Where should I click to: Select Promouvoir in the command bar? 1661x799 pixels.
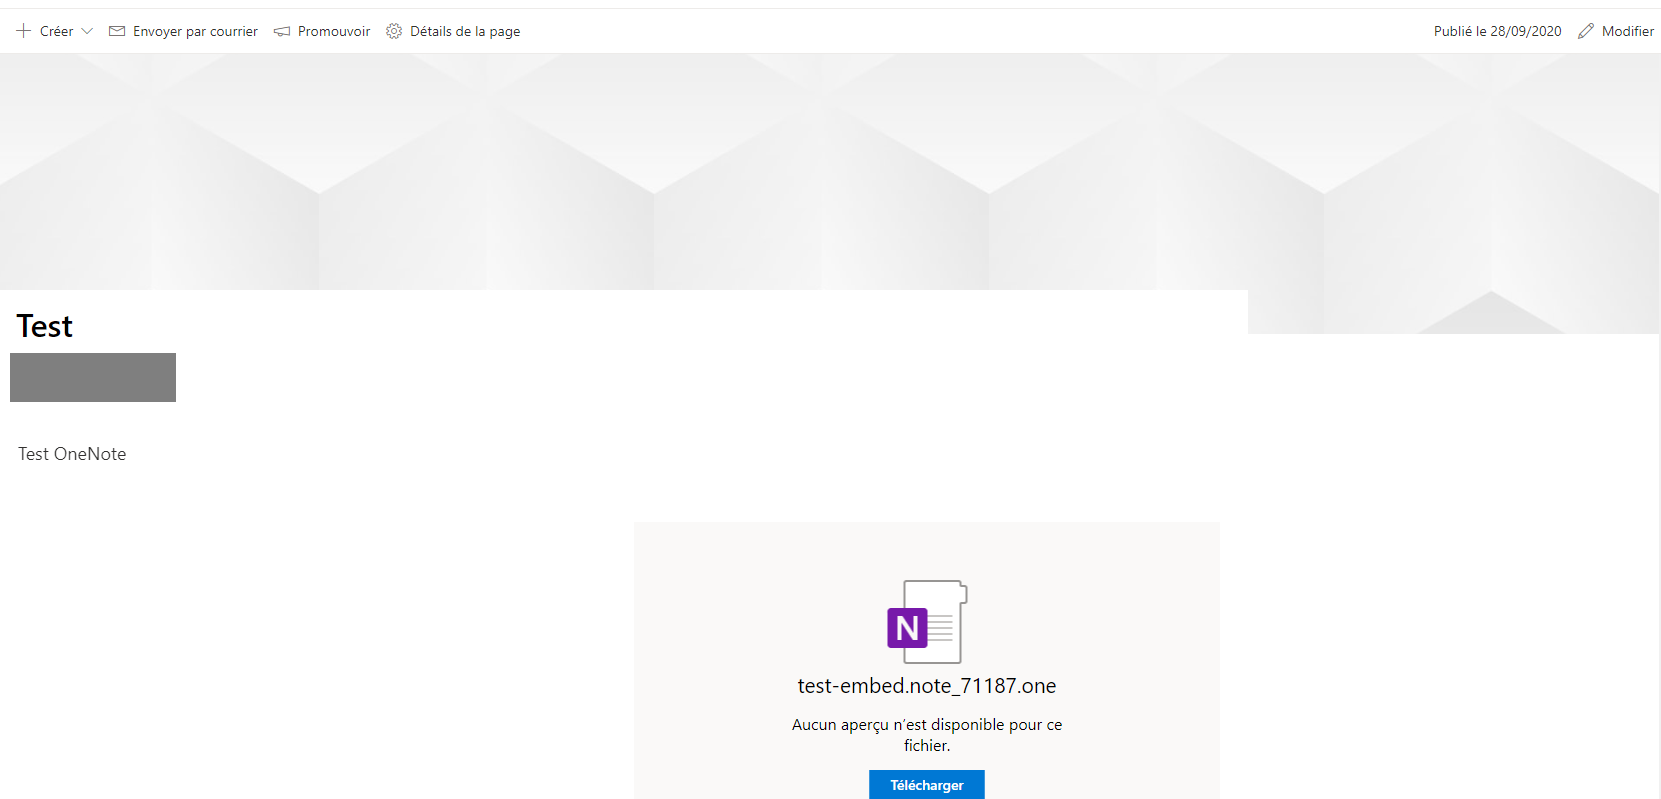coord(334,31)
